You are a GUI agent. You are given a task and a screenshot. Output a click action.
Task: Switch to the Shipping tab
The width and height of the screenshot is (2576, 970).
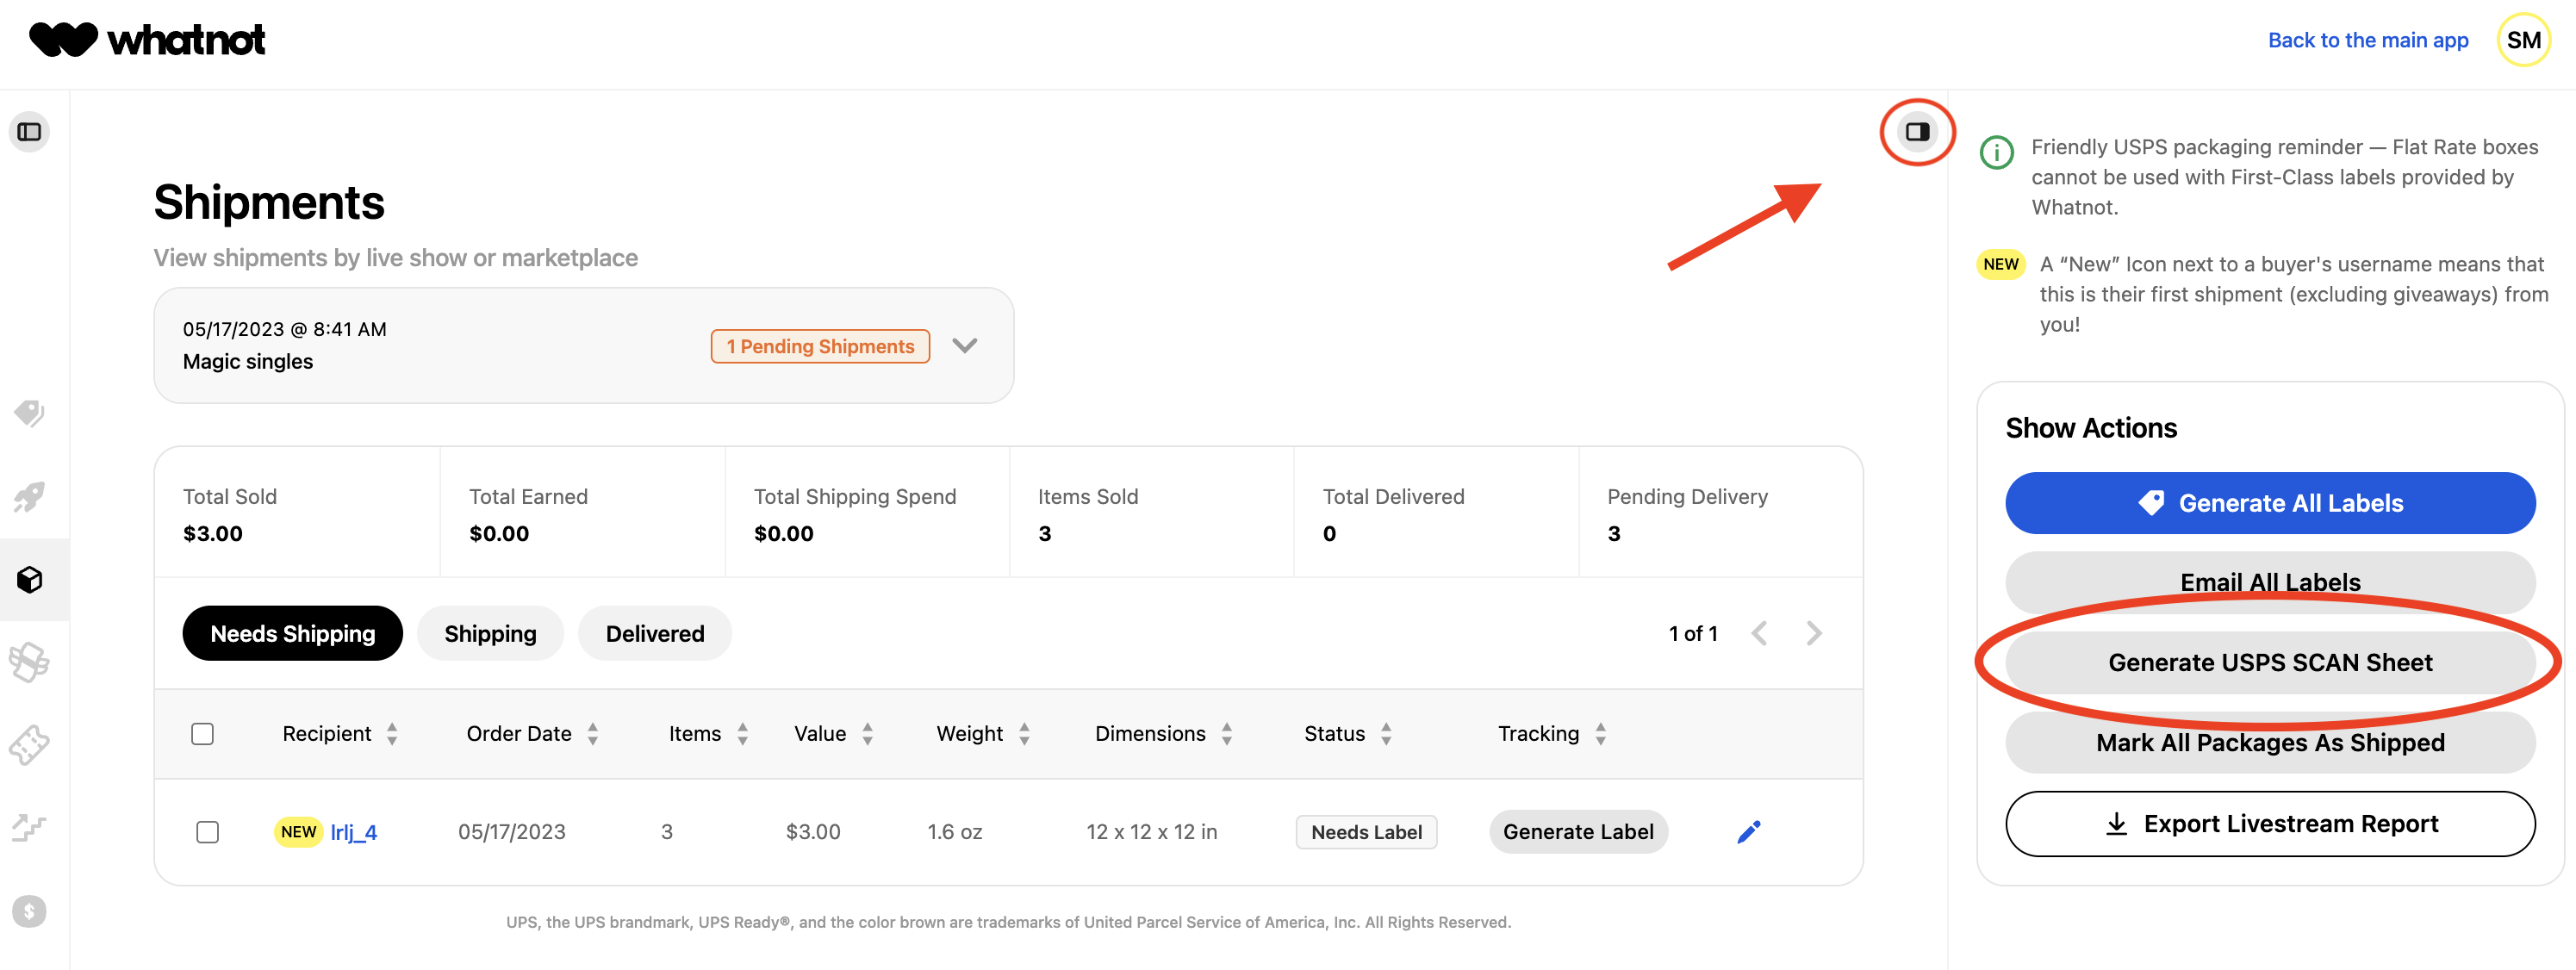pos(490,633)
